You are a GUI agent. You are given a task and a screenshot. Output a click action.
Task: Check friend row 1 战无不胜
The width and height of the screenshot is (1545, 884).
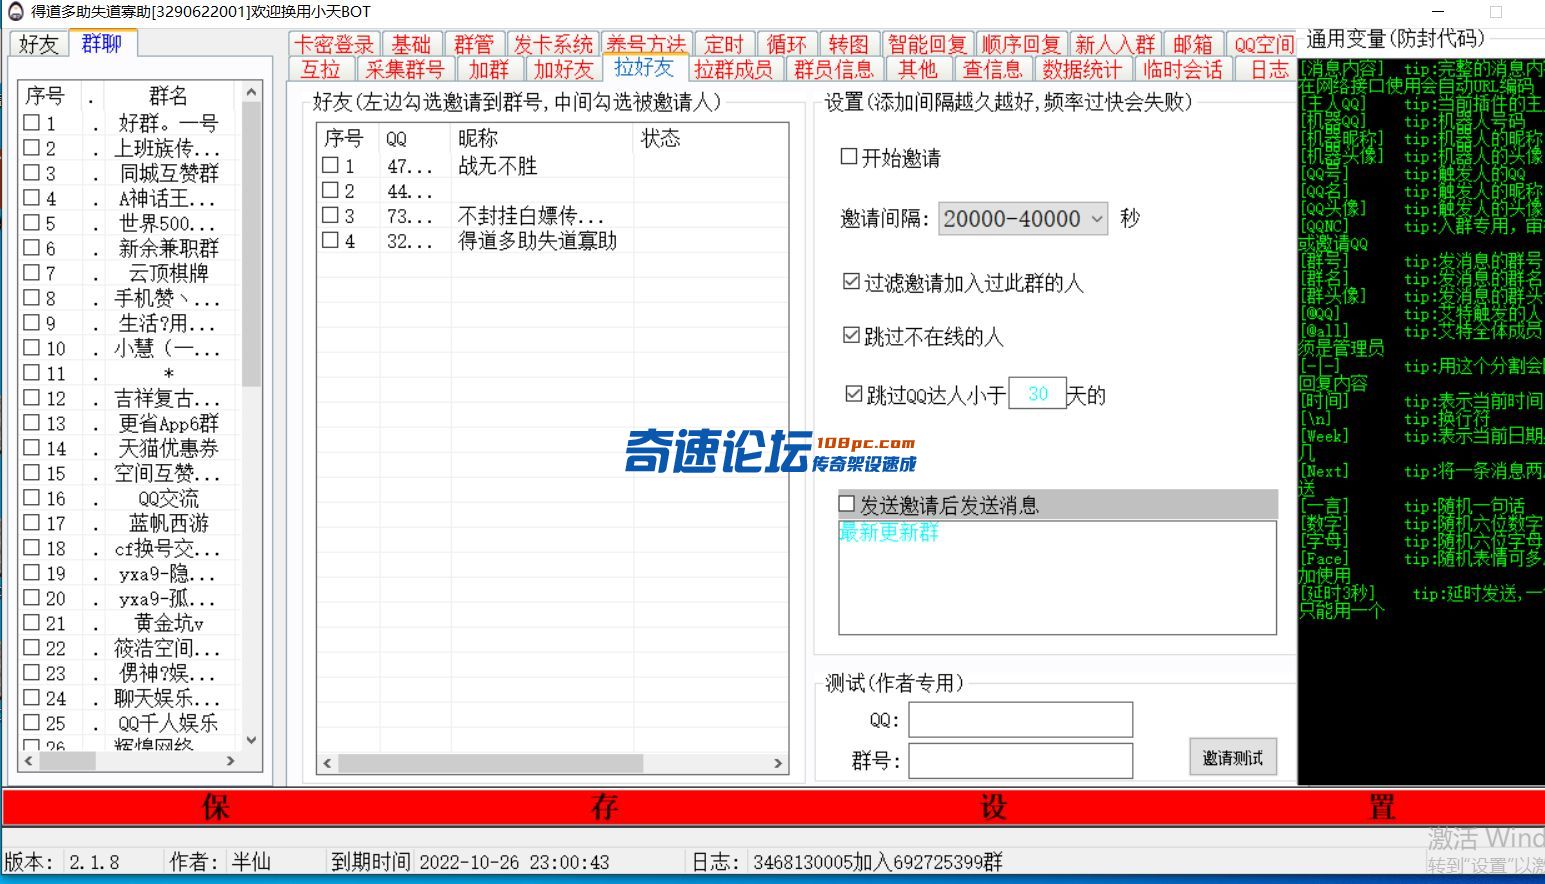click(x=331, y=165)
